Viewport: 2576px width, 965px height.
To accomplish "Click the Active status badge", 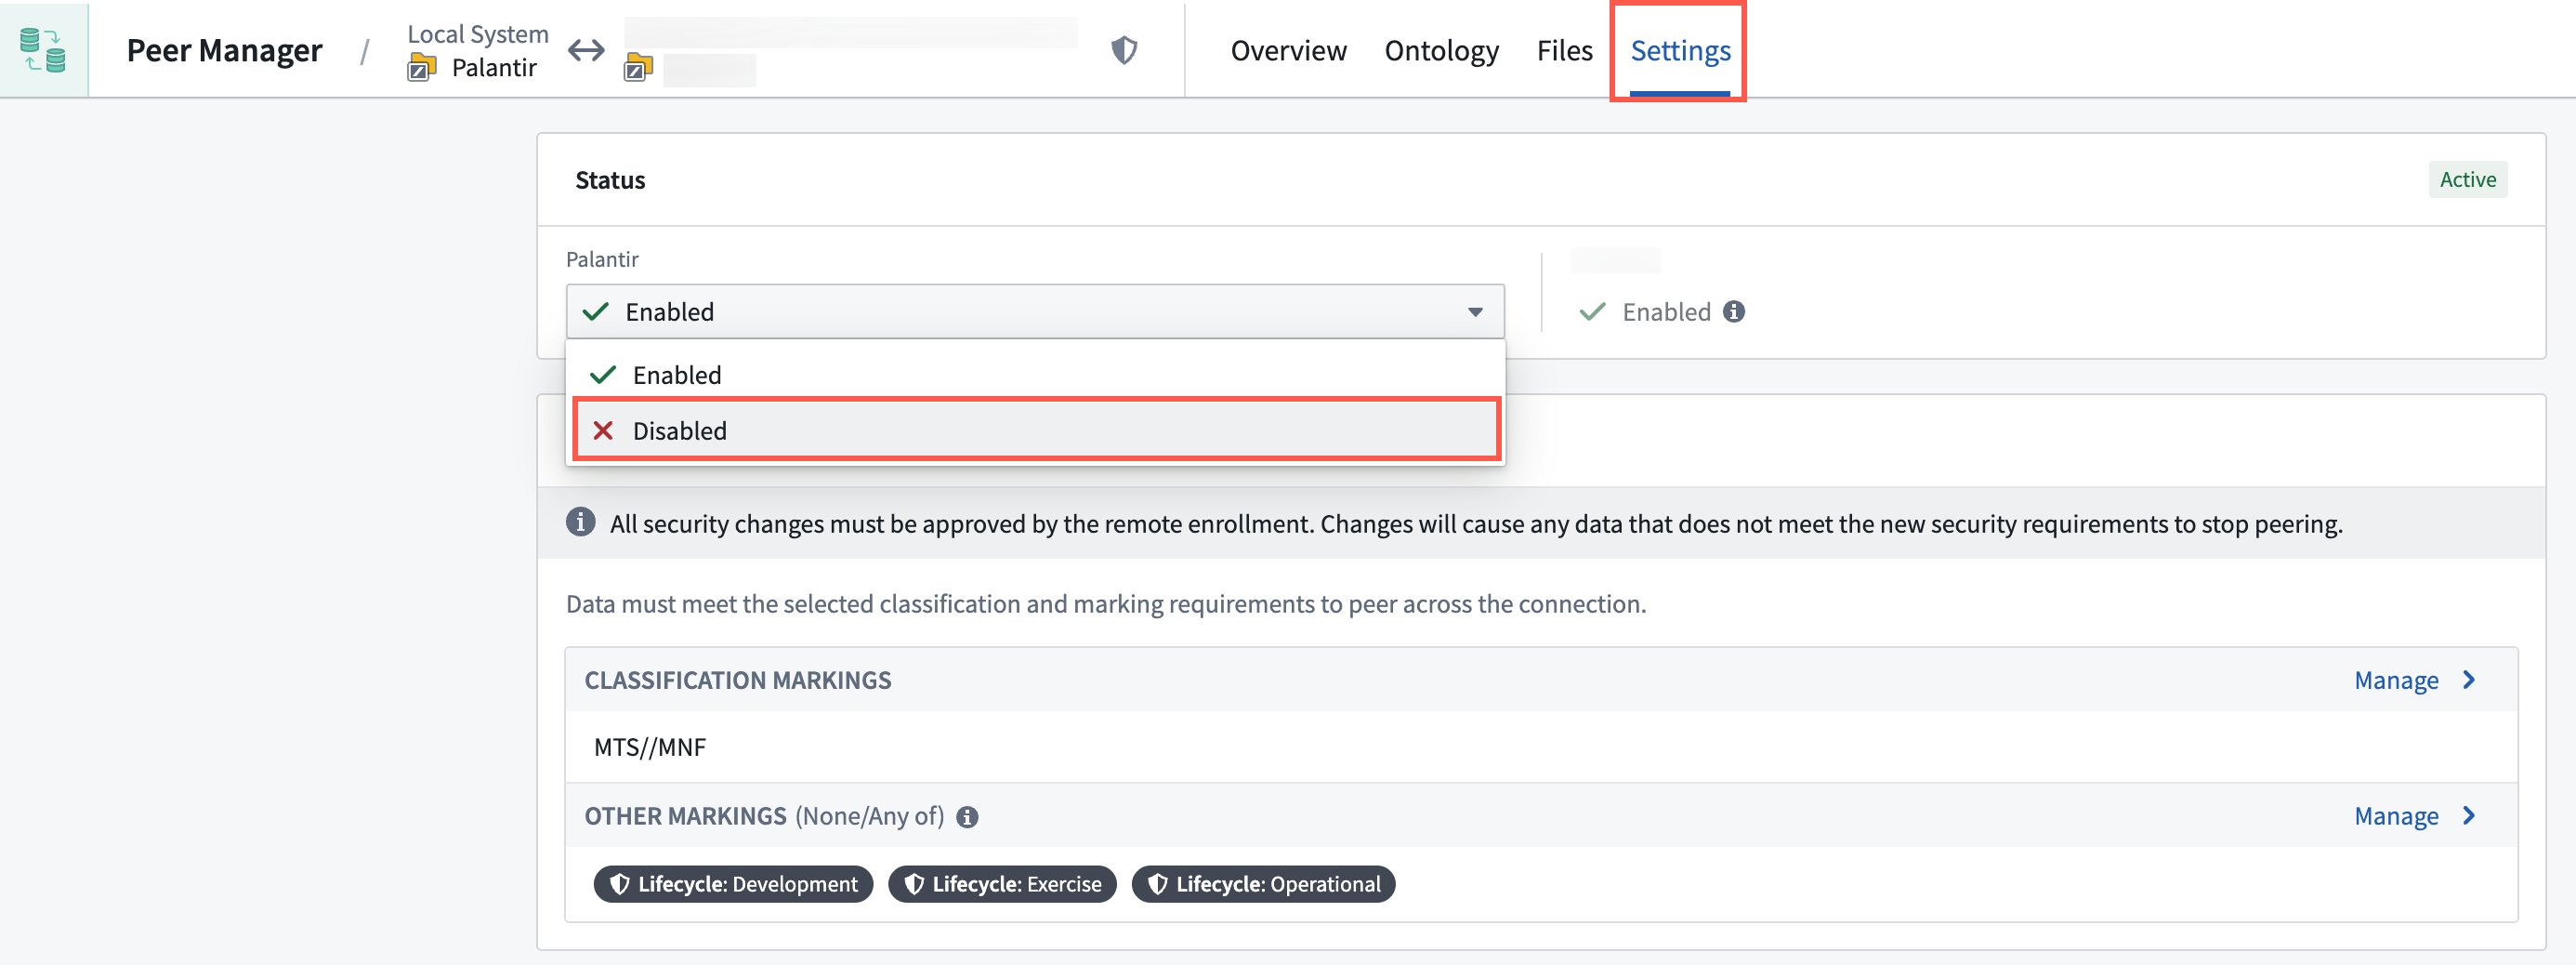I will 2467,180.
